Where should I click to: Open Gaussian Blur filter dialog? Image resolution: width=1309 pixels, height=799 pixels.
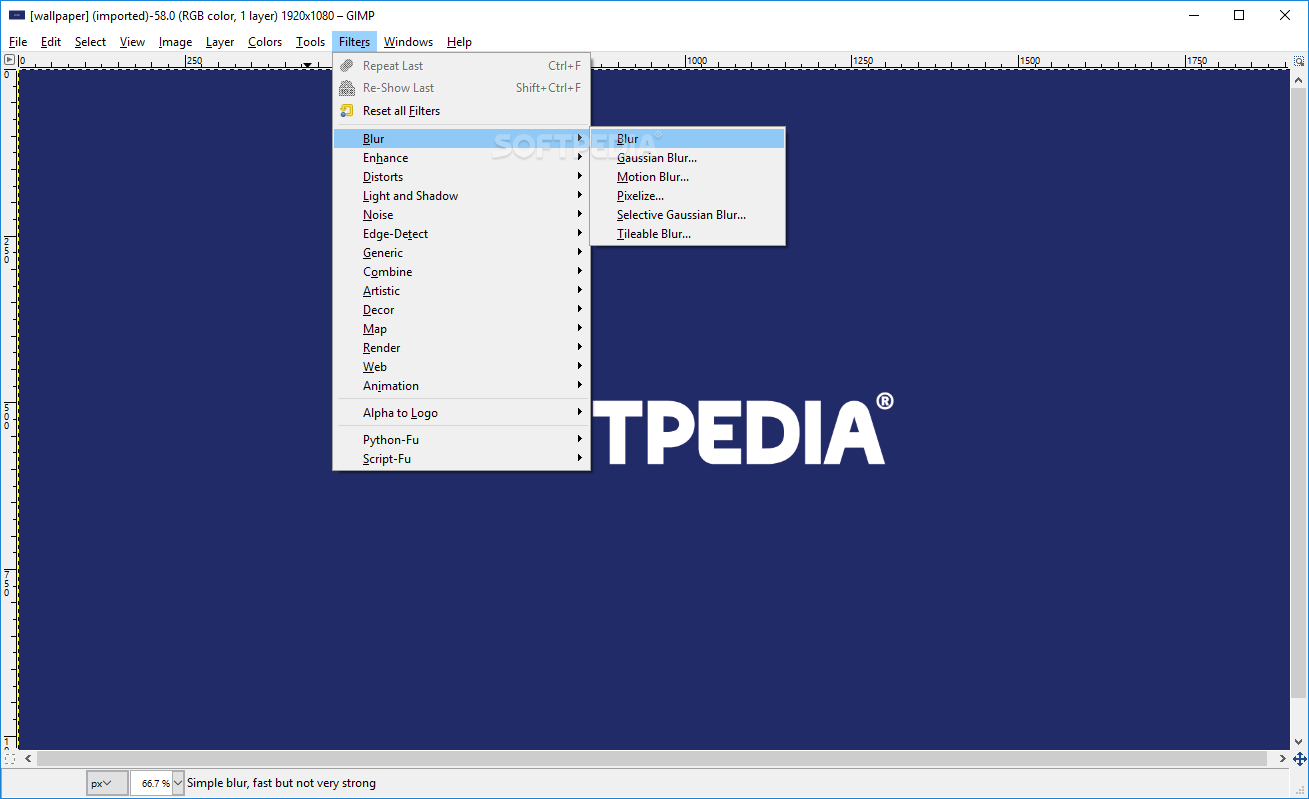688,158
